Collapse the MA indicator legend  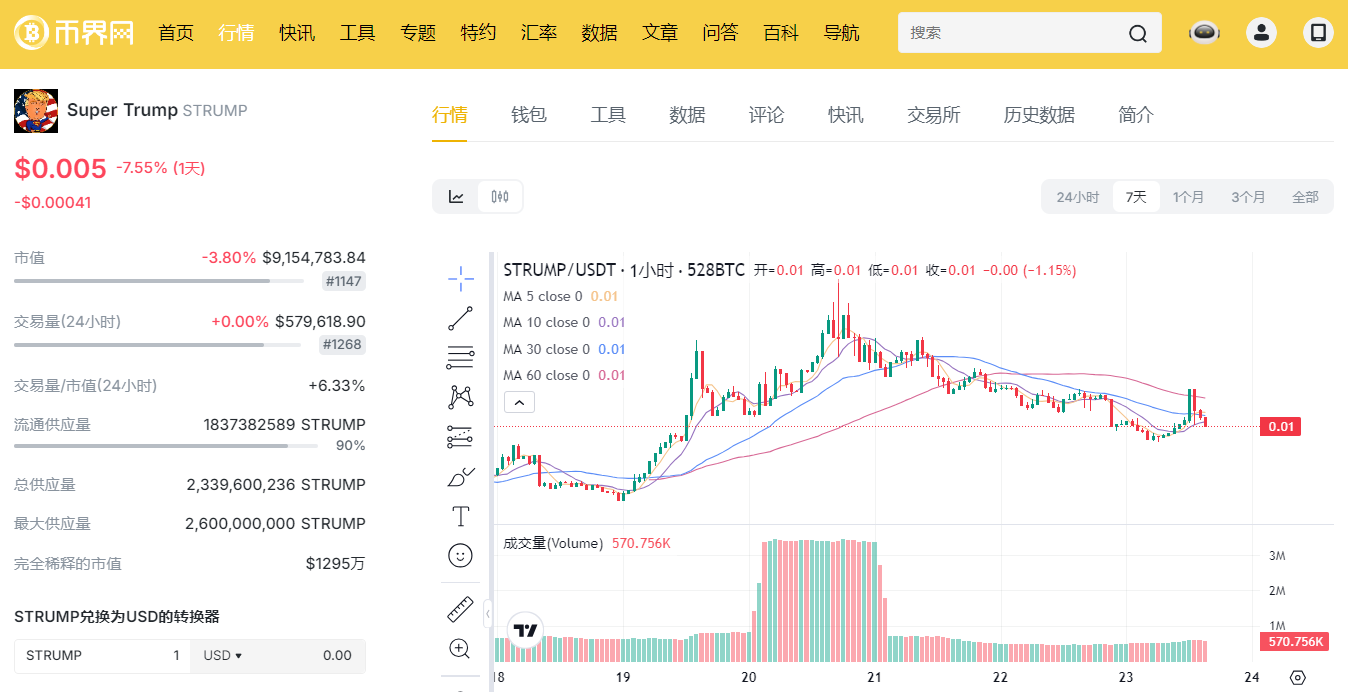click(519, 403)
